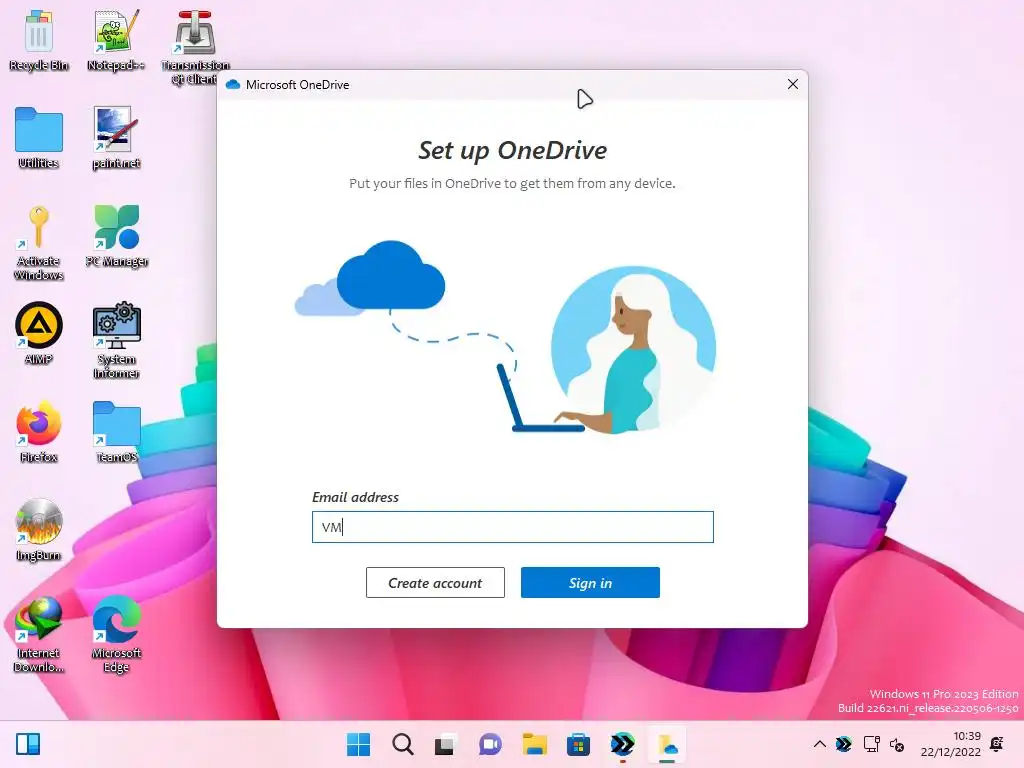The width and height of the screenshot is (1024, 768).
Task: Open the Utilities folder
Action: pyautogui.click(x=39, y=138)
